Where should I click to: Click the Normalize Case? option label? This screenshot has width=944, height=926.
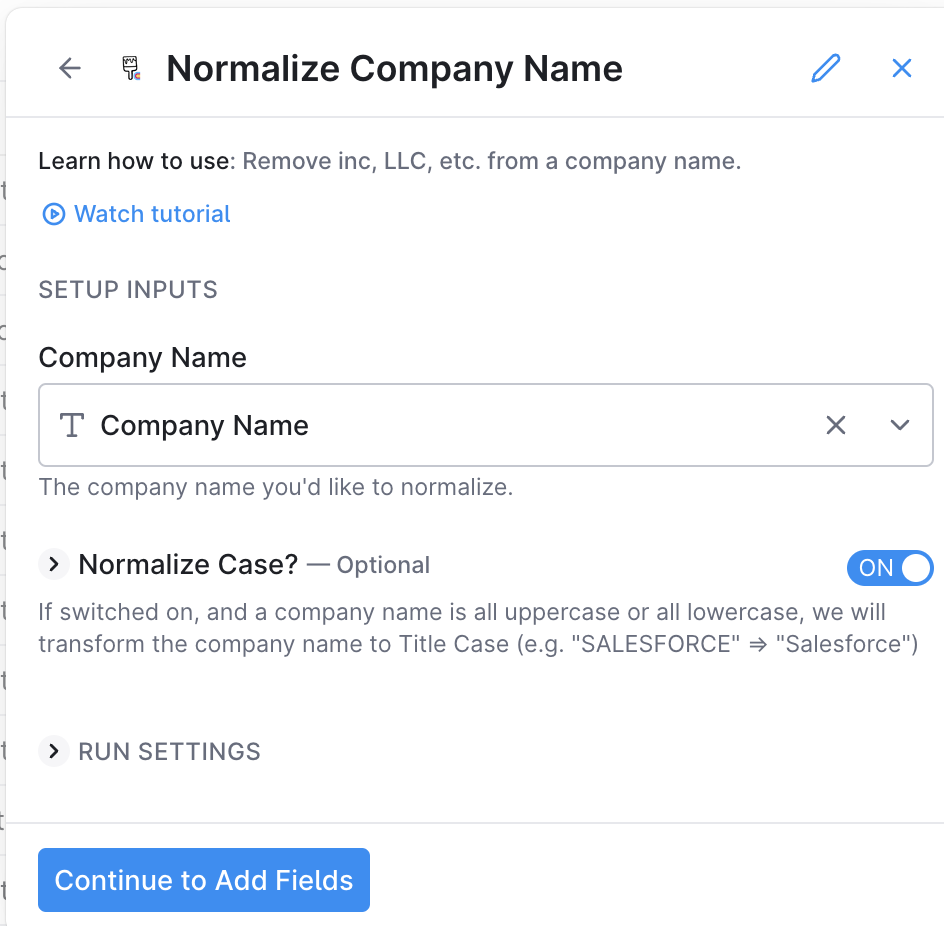(188, 565)
